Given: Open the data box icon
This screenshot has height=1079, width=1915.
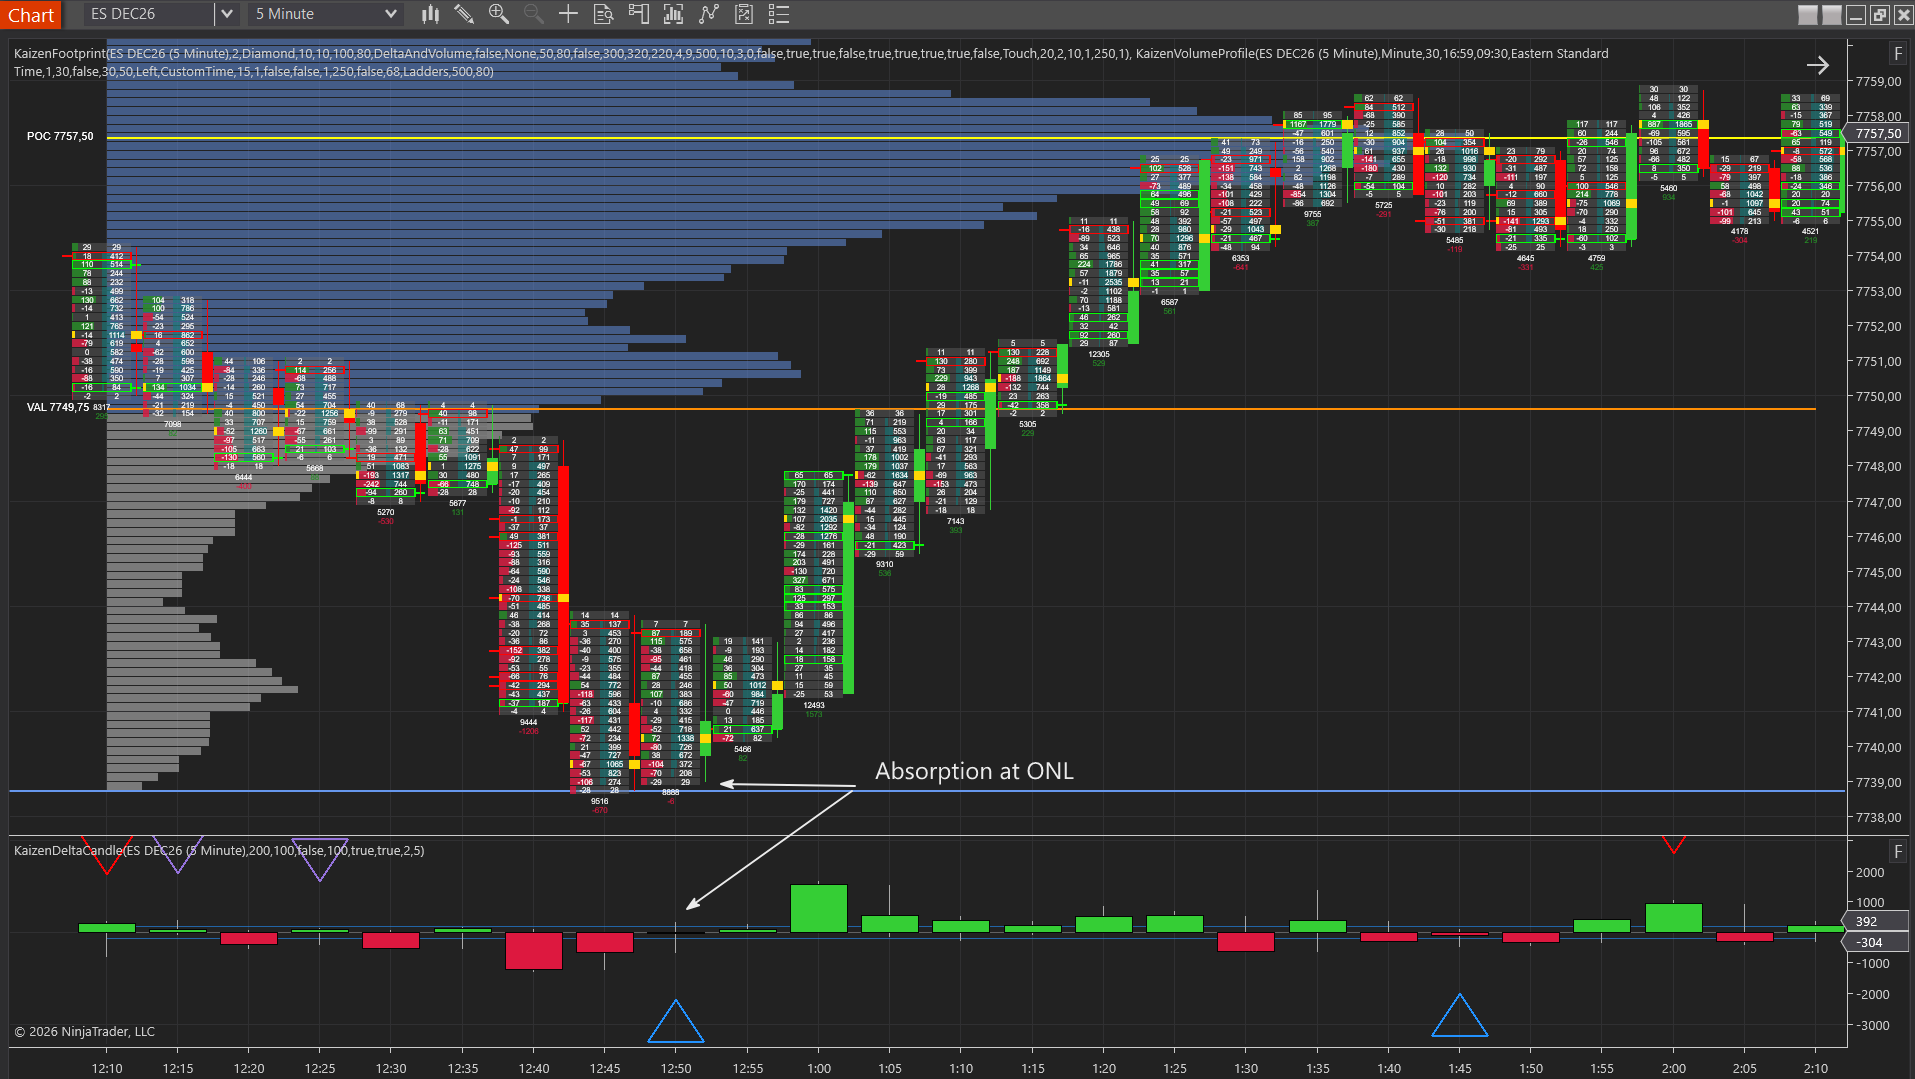Looking at the screenshot, I should click(603, 14).
